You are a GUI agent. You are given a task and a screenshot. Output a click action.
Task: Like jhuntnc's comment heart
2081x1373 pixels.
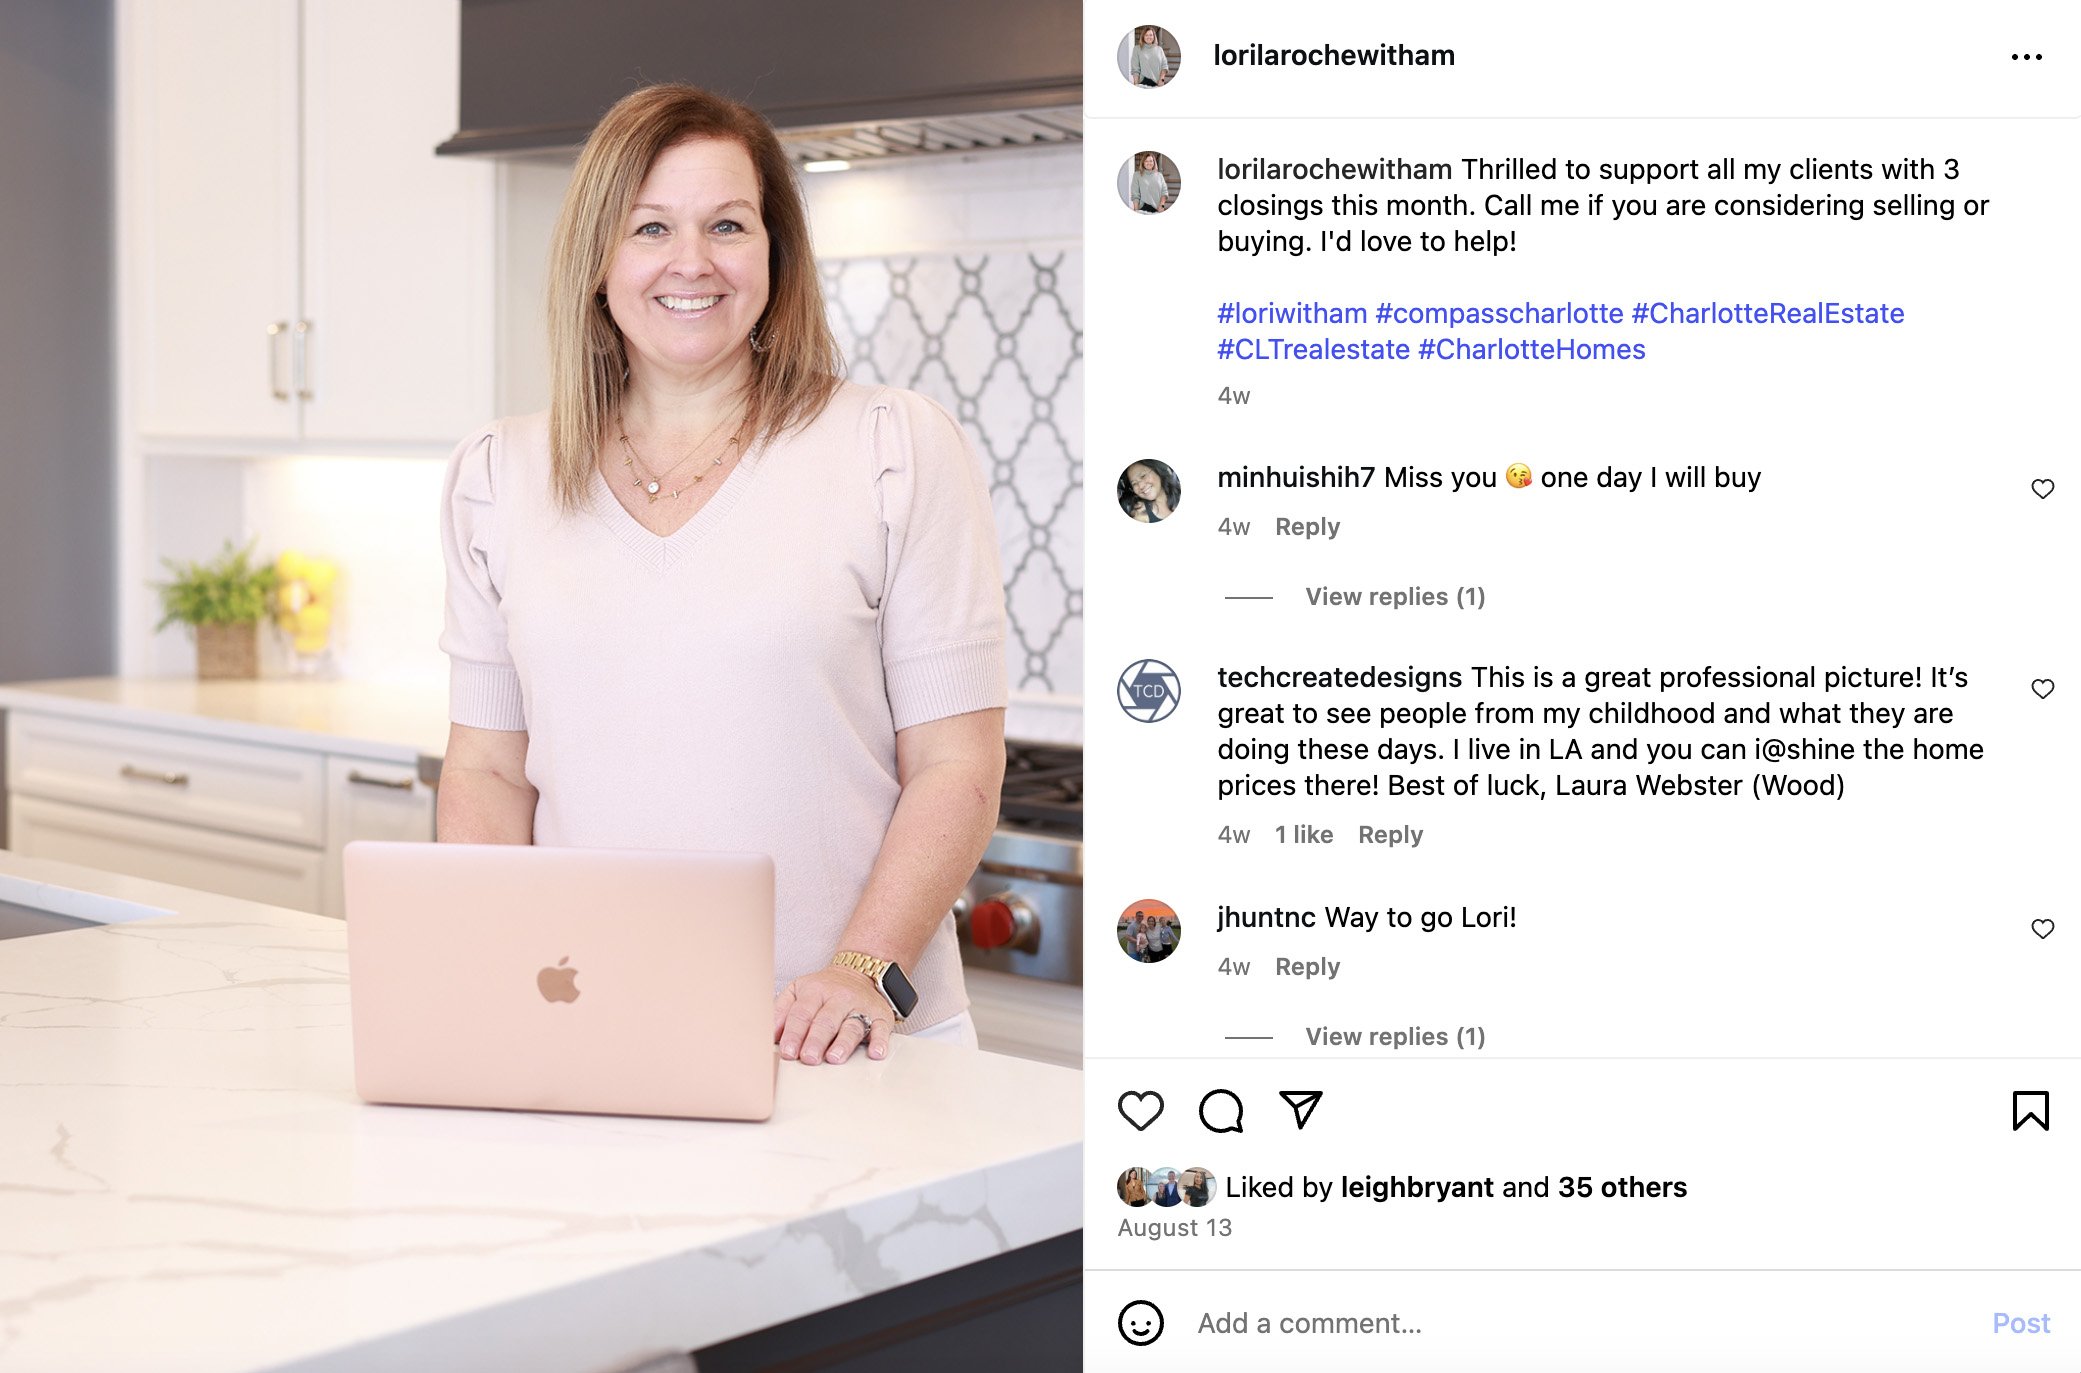point(2042,929)
